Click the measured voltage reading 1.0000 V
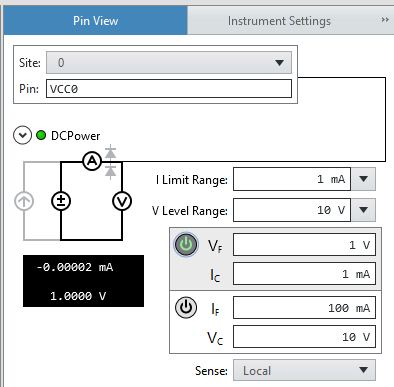 point(78,296)
